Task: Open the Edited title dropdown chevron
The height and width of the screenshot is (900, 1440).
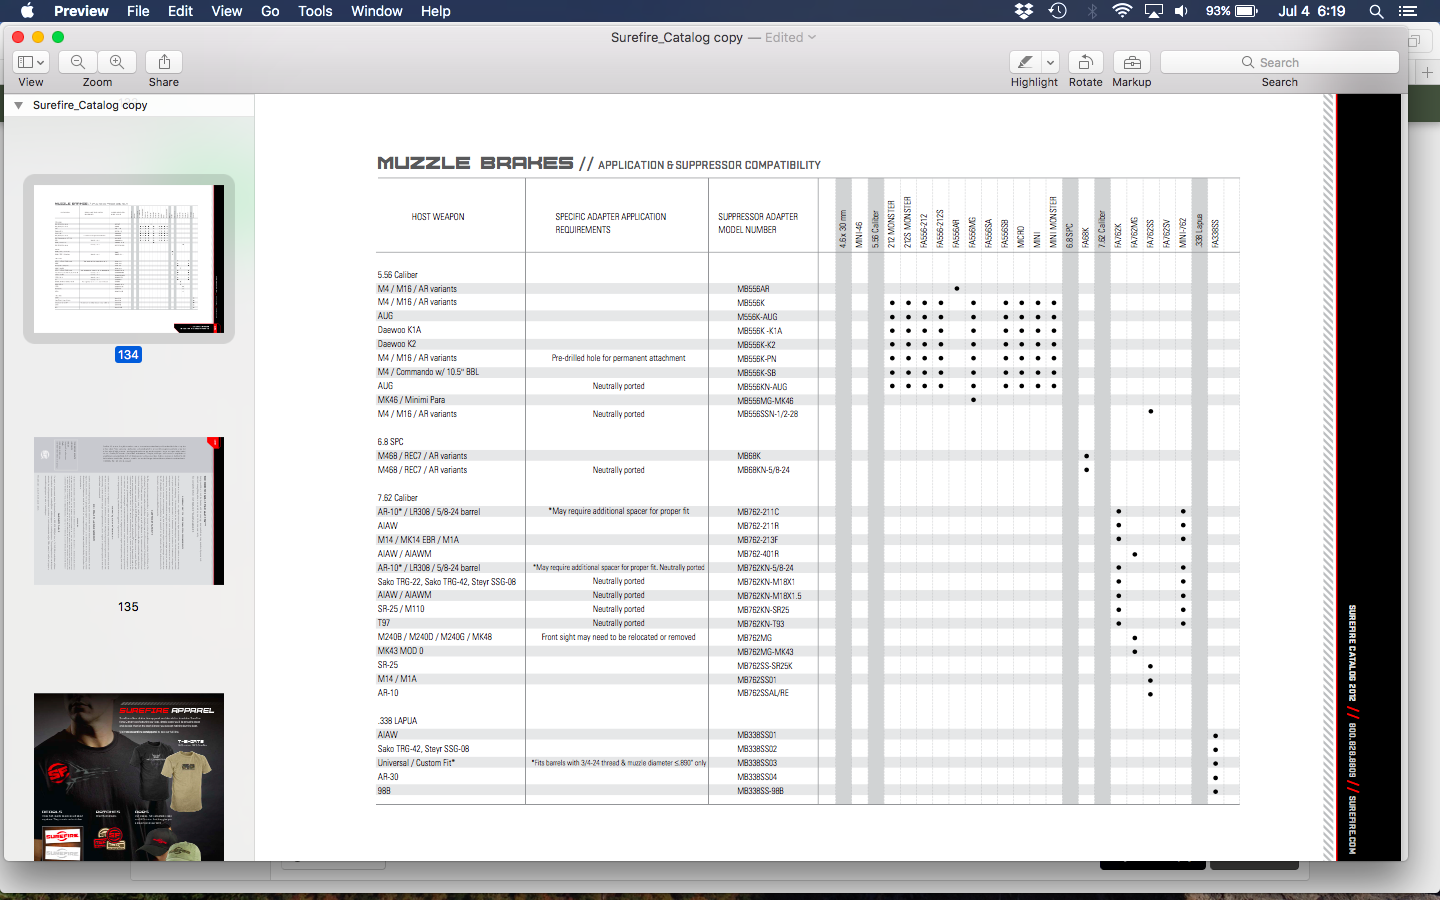Action: [x=812, y=37]
